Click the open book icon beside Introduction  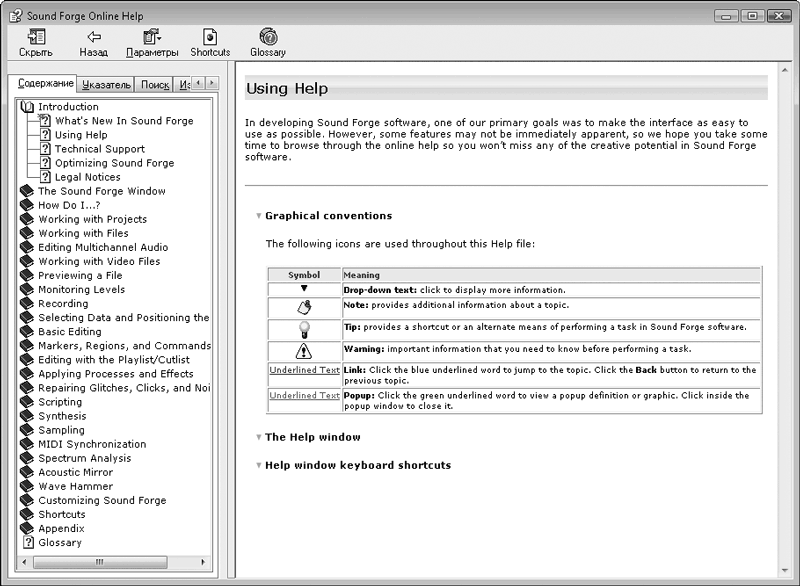click(x=27, y=107)
